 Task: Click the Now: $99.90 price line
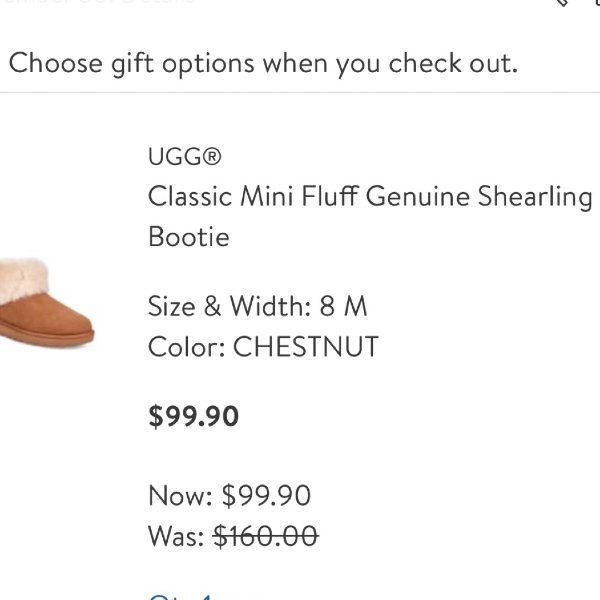pyautogui.click(x=229, y=496)
